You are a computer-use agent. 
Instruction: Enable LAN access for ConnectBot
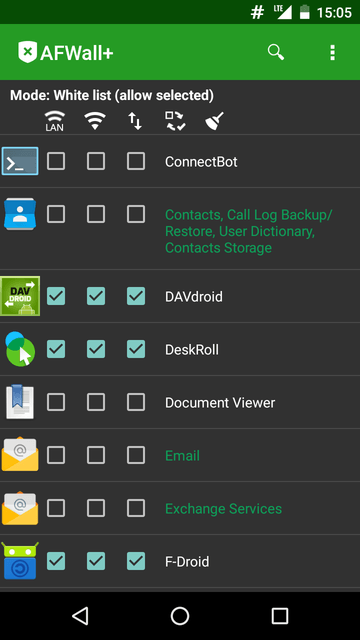pos(56,161)
